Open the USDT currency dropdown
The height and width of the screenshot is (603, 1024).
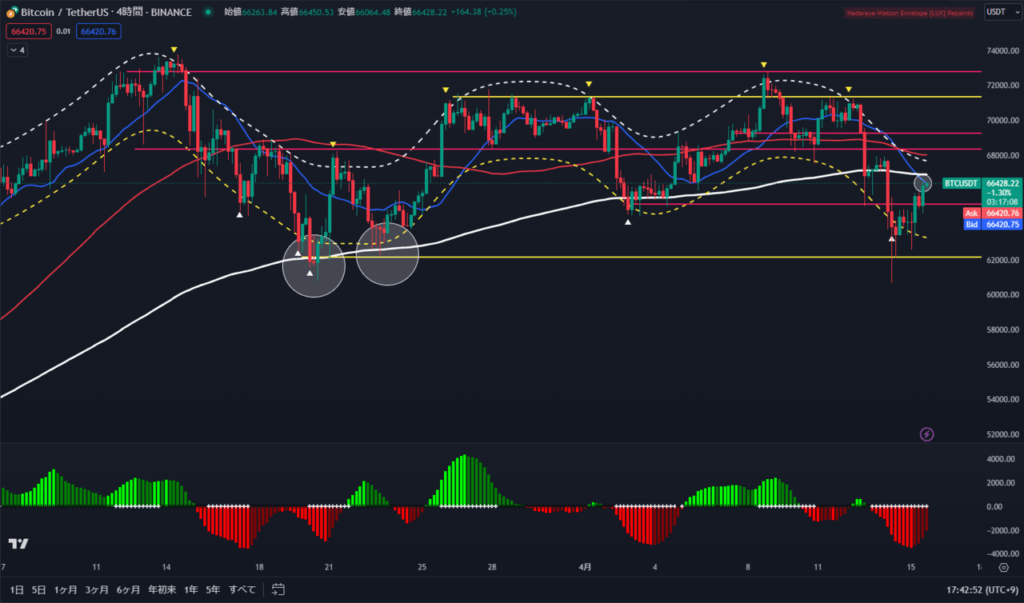pyautogui.click(x=1002, y=12)
